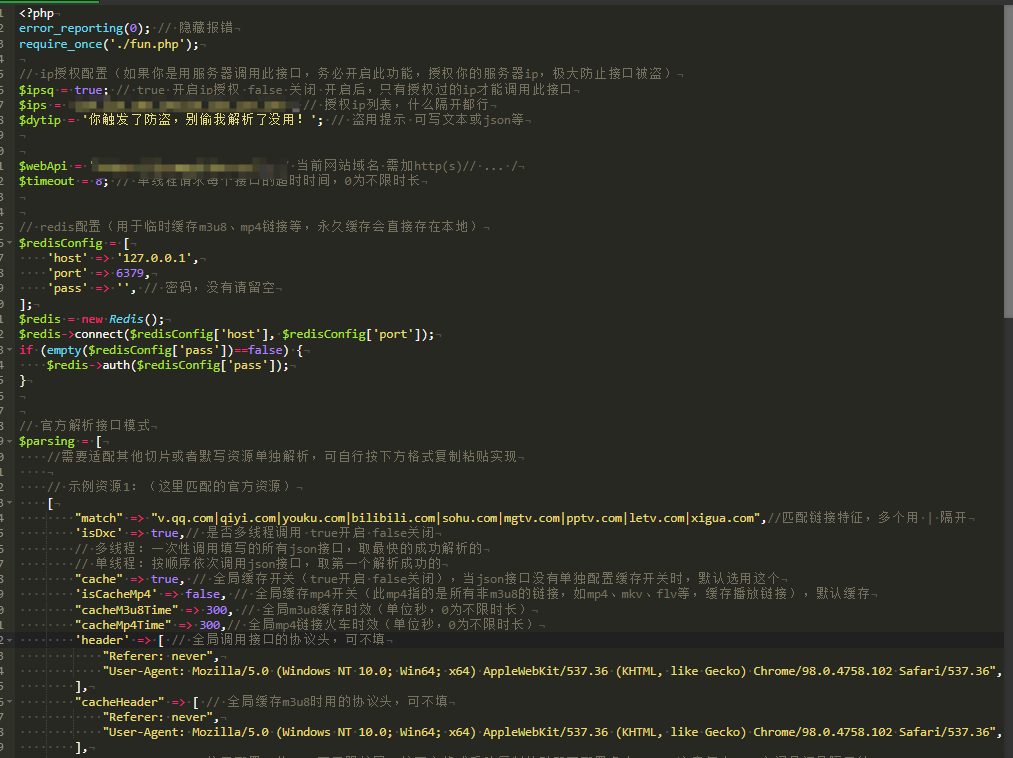This screenshot has width=1013, height=758.
Task: Place cursor on the <?php opening tag
Action: tap(36, 13)
